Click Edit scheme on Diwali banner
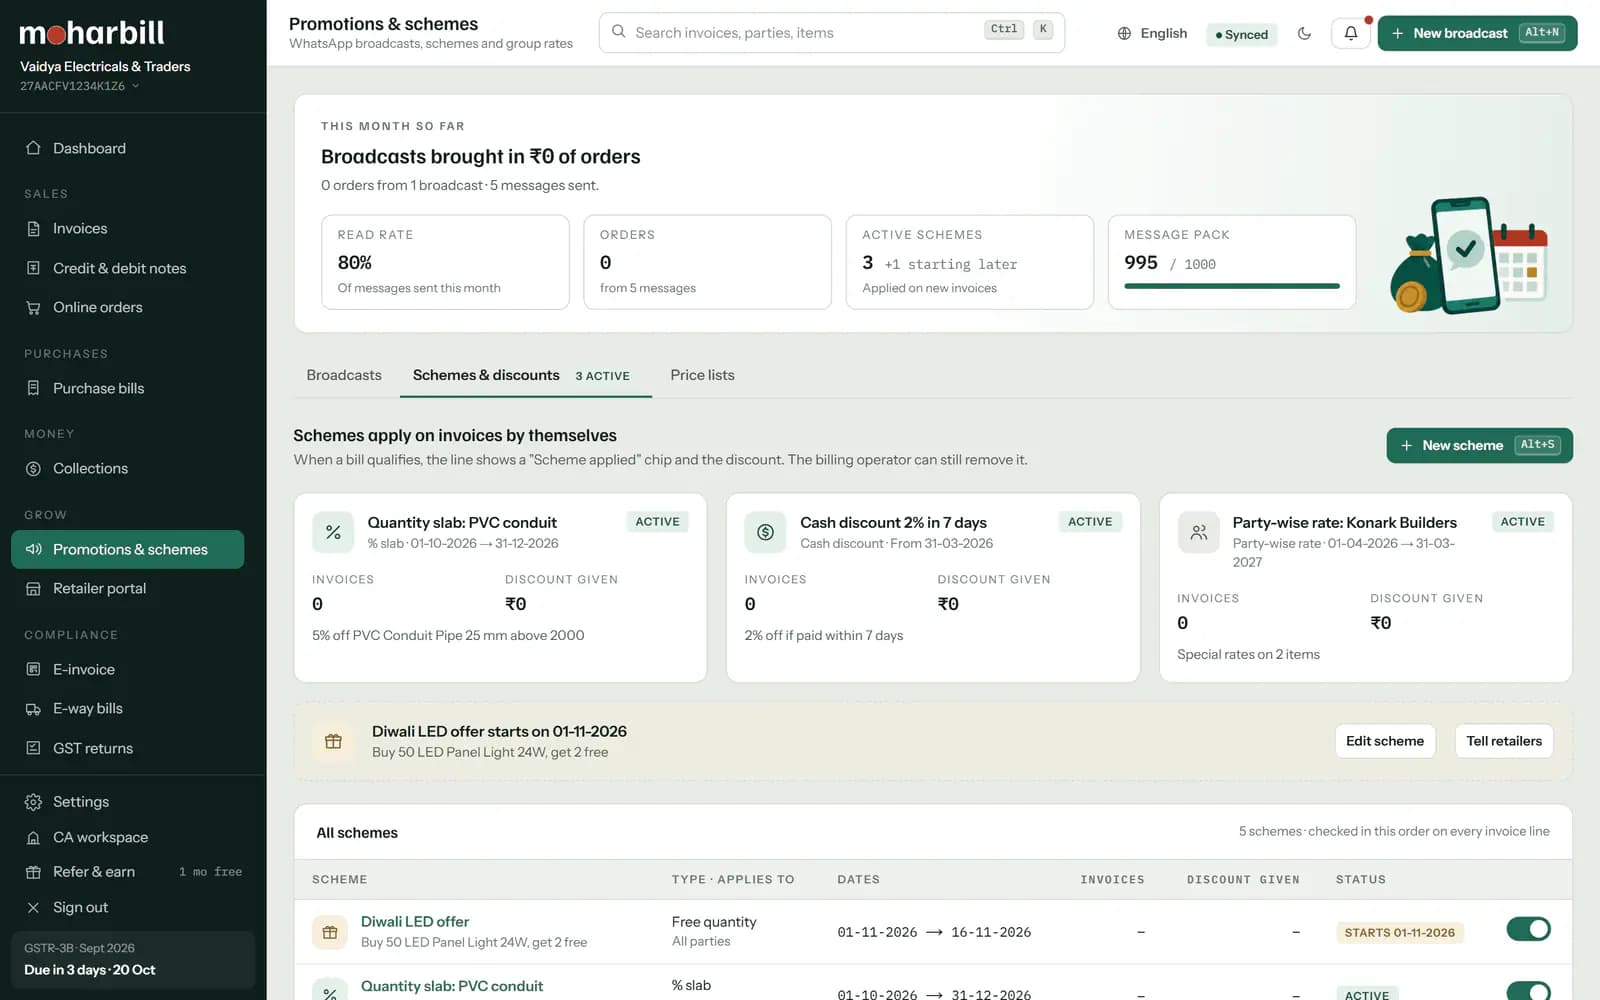Image resolution: width=1600 pixels, height=1000 pixels. pos(1385,741)
